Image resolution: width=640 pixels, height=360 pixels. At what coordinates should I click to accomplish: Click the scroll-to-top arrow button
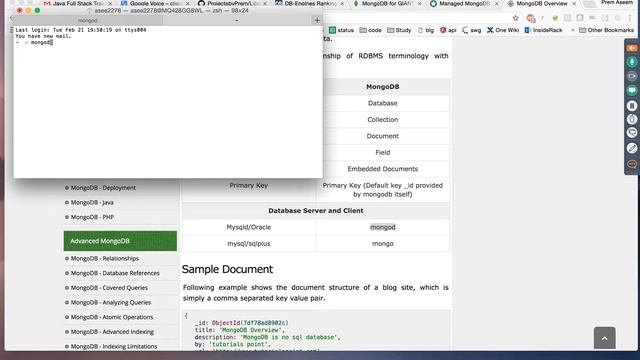604,338
